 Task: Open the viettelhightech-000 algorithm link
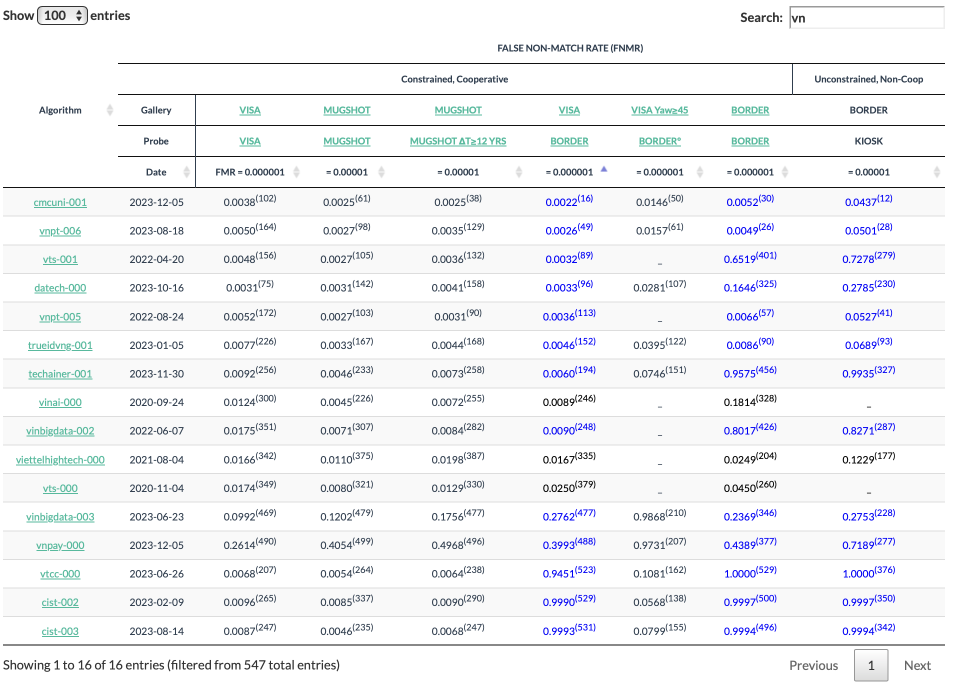[60, 460]
